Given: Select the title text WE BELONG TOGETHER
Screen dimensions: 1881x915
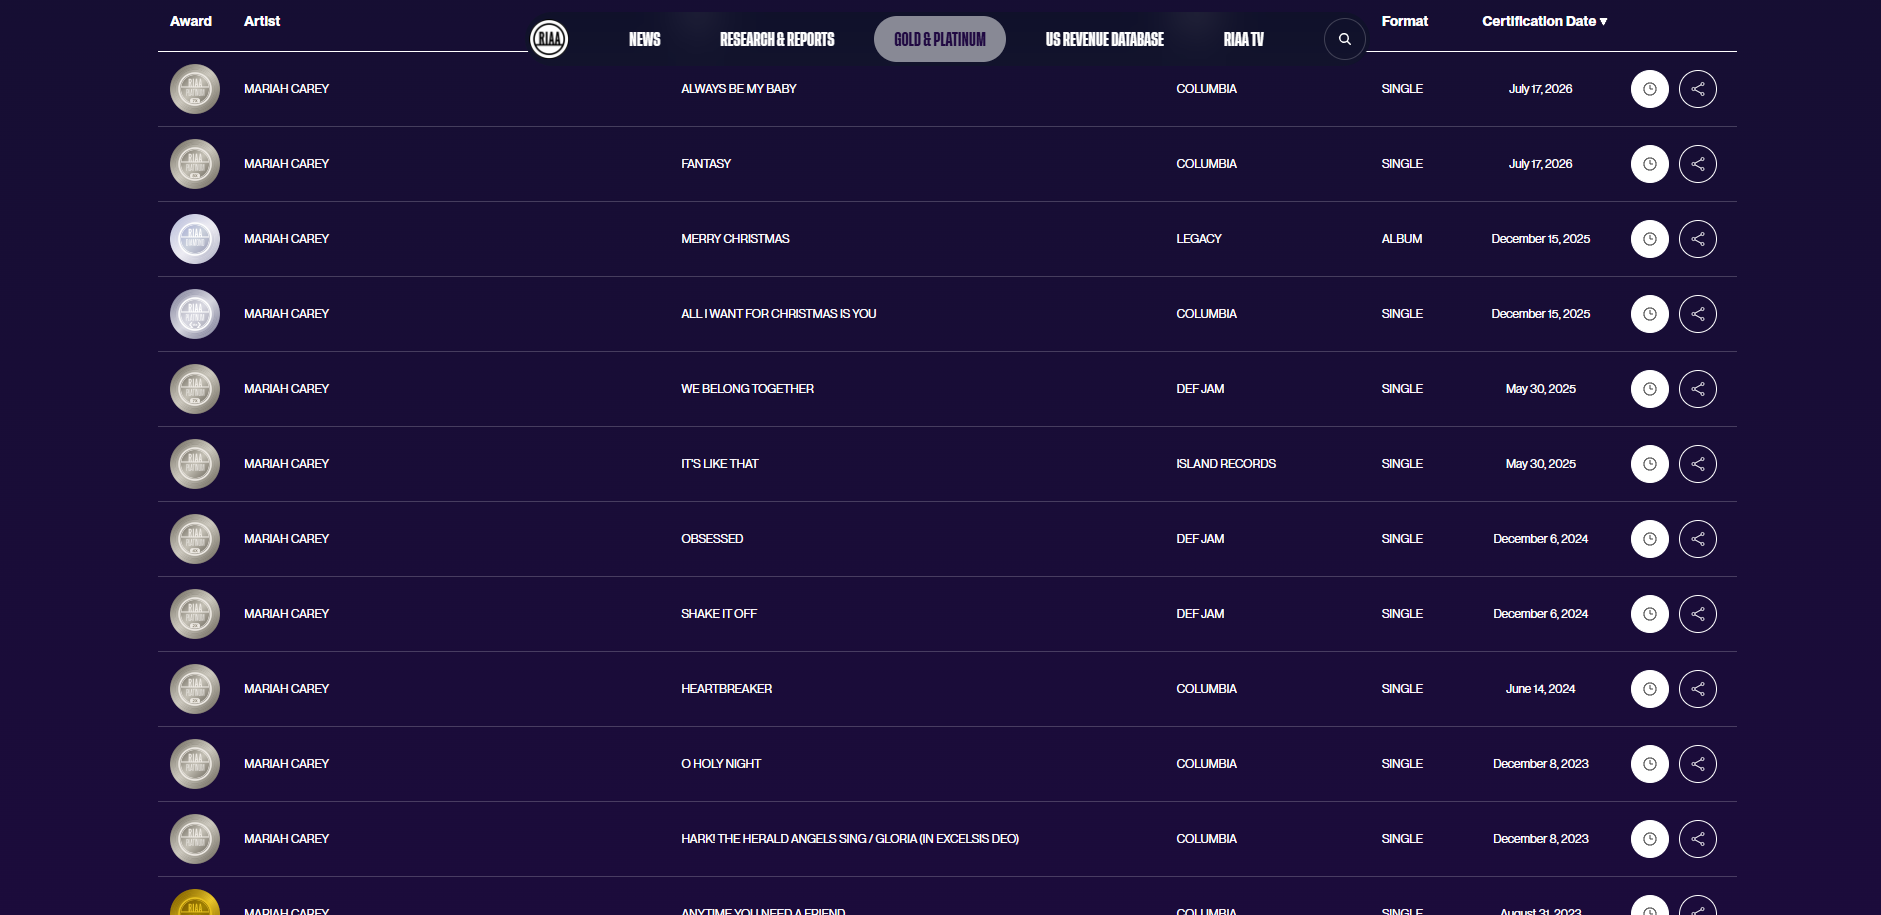Looking at the screenshot, I should 748,389.
